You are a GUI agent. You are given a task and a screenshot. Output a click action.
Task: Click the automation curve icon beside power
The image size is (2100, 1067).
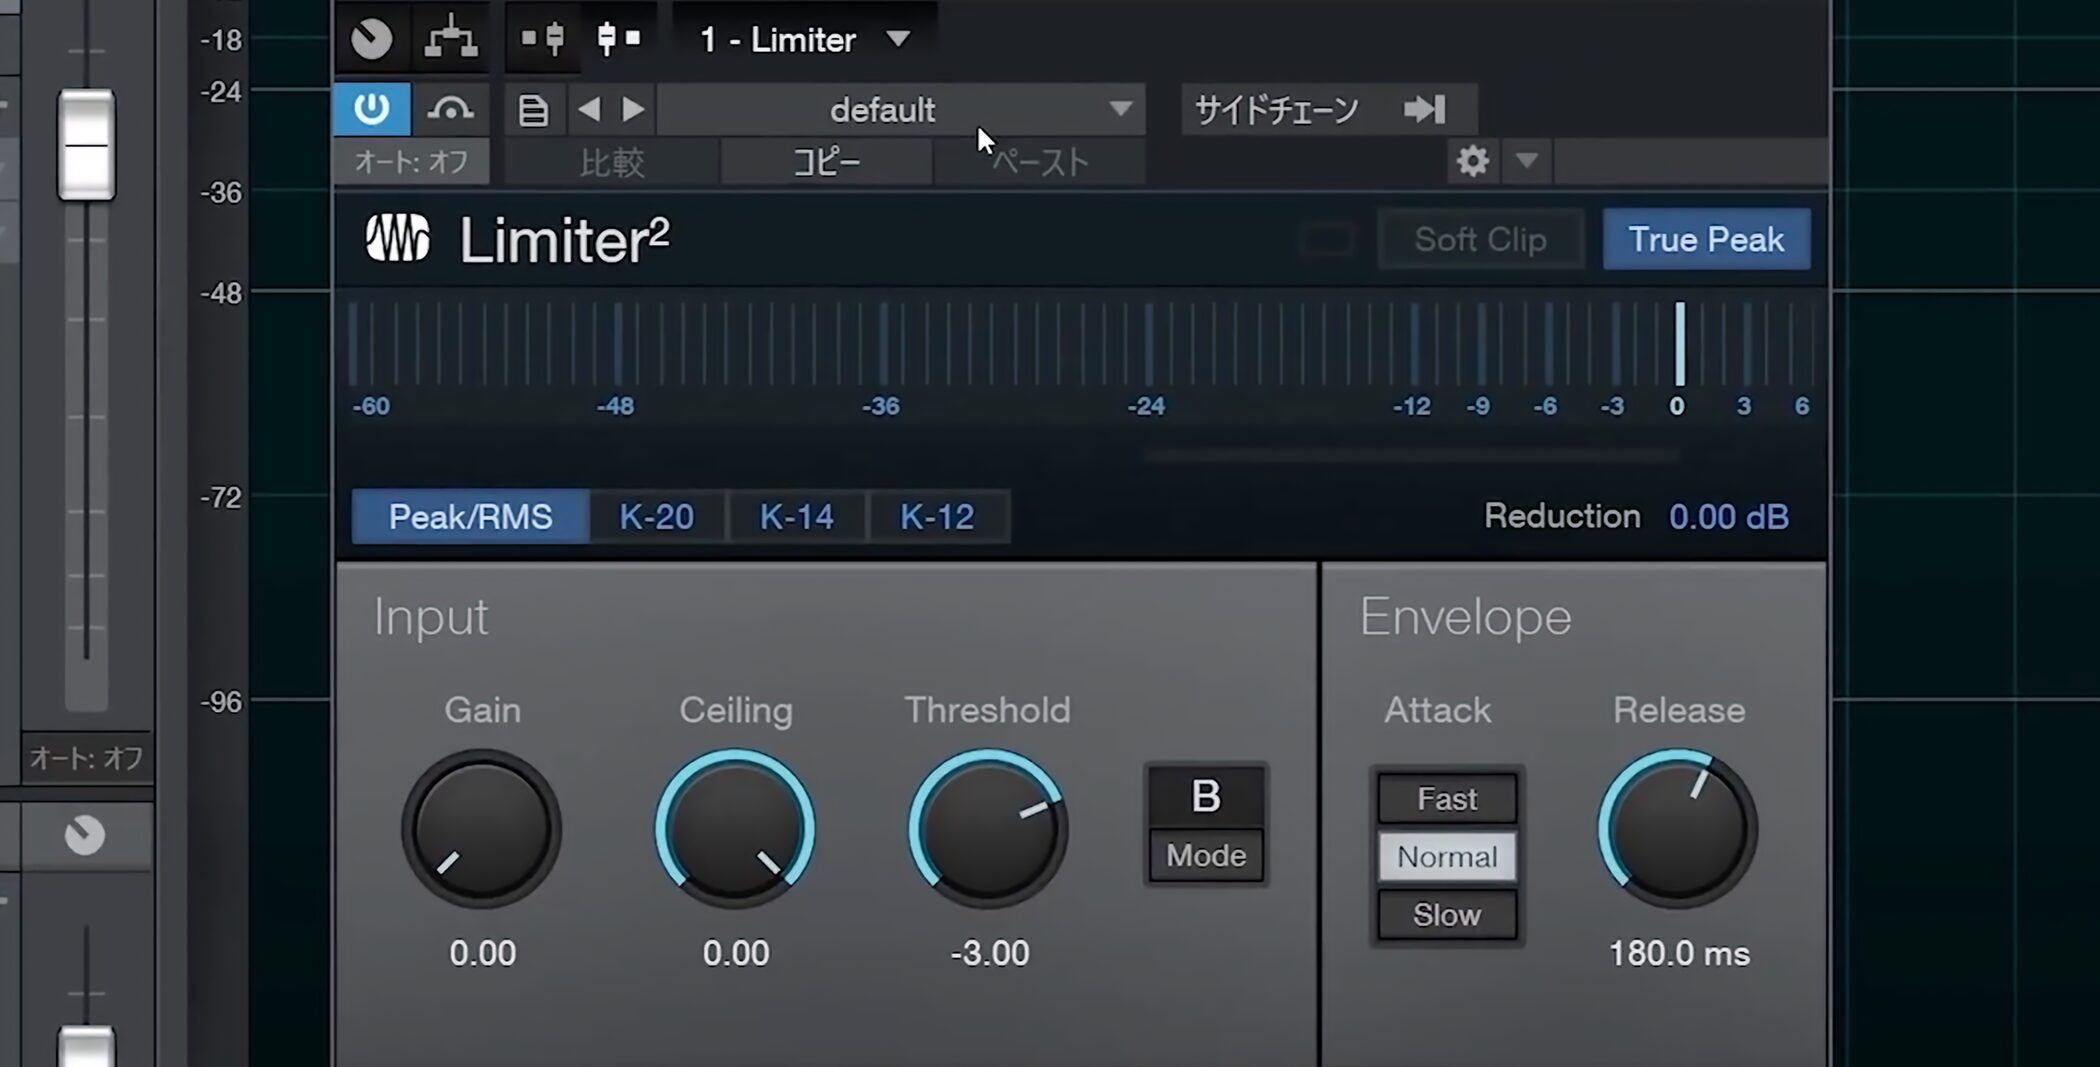tap(450, 109)
